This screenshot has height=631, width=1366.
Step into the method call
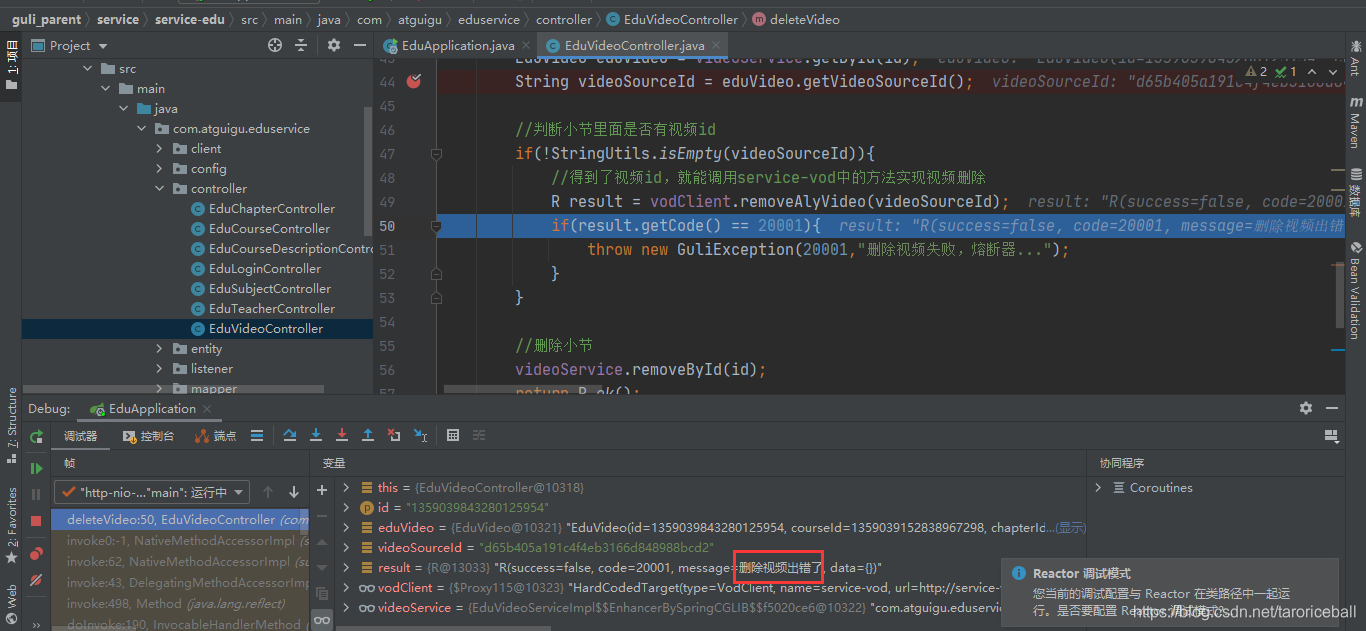click(316, 435)
